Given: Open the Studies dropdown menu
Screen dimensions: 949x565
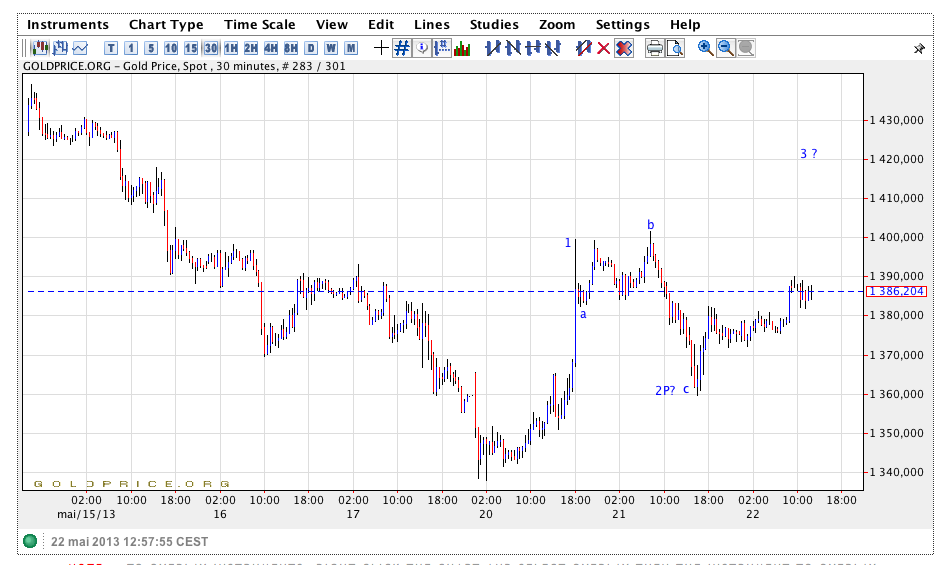Looking at the screenshot, I should pos(494,24).
